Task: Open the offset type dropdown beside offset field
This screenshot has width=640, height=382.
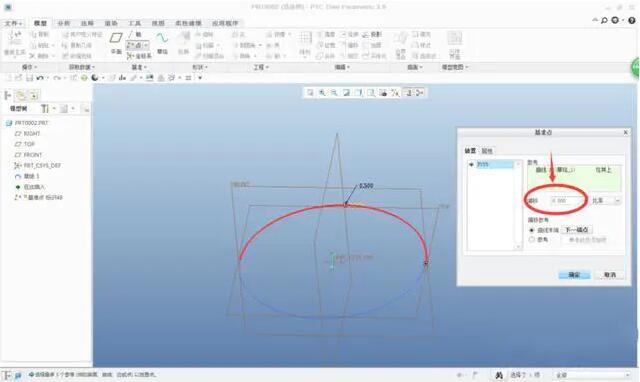Action: 606,201
